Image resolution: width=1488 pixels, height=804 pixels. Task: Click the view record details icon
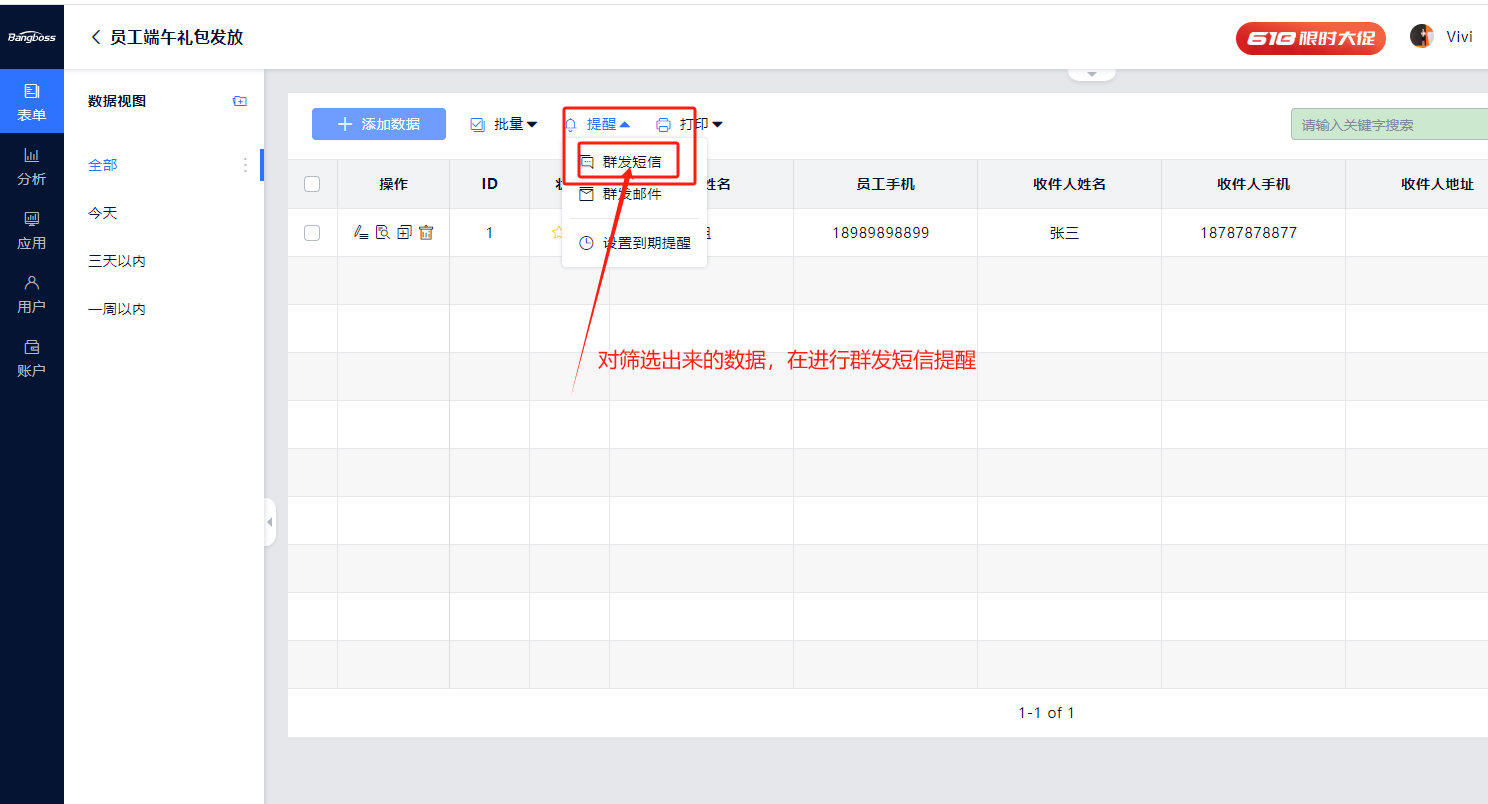(x=382, y=232)
